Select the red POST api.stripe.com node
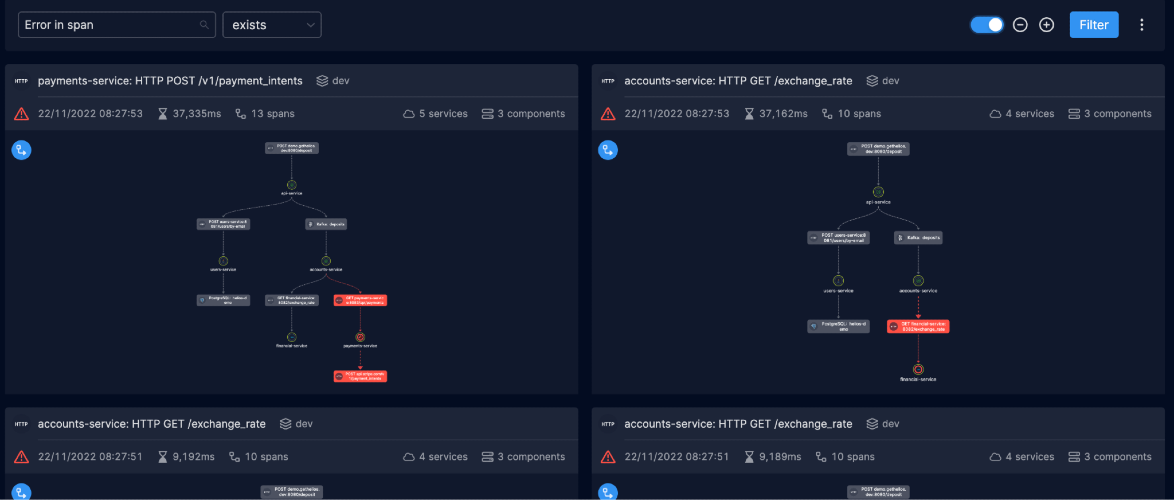Image resolution: width=1174 pixels, height=500 pixels. [360, 376]
